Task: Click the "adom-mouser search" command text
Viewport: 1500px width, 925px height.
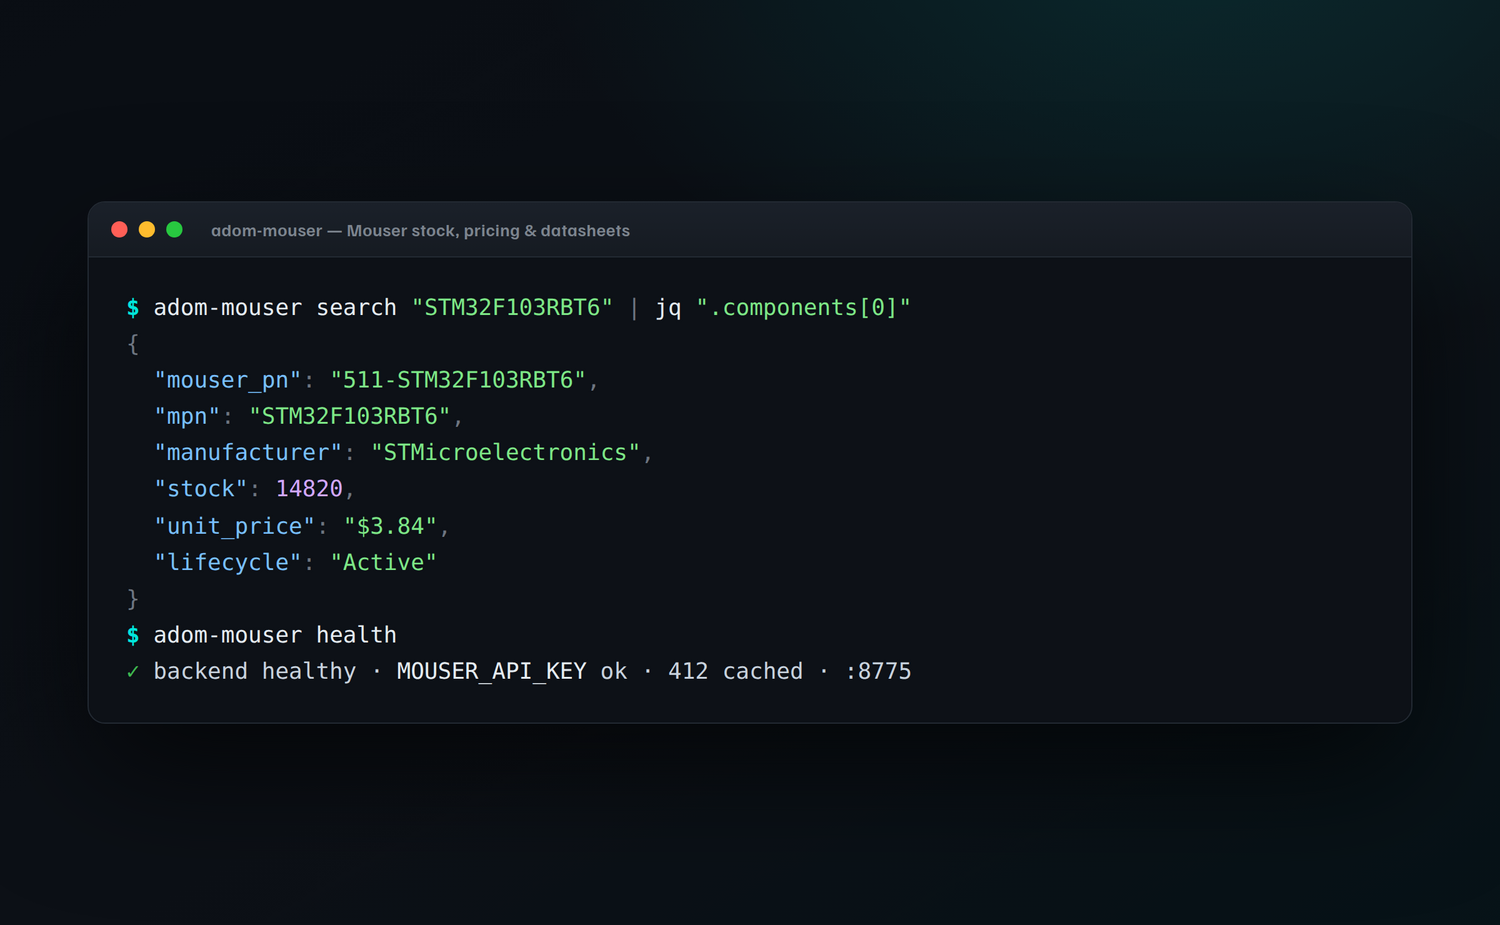Action: click(x=275, y=308)
